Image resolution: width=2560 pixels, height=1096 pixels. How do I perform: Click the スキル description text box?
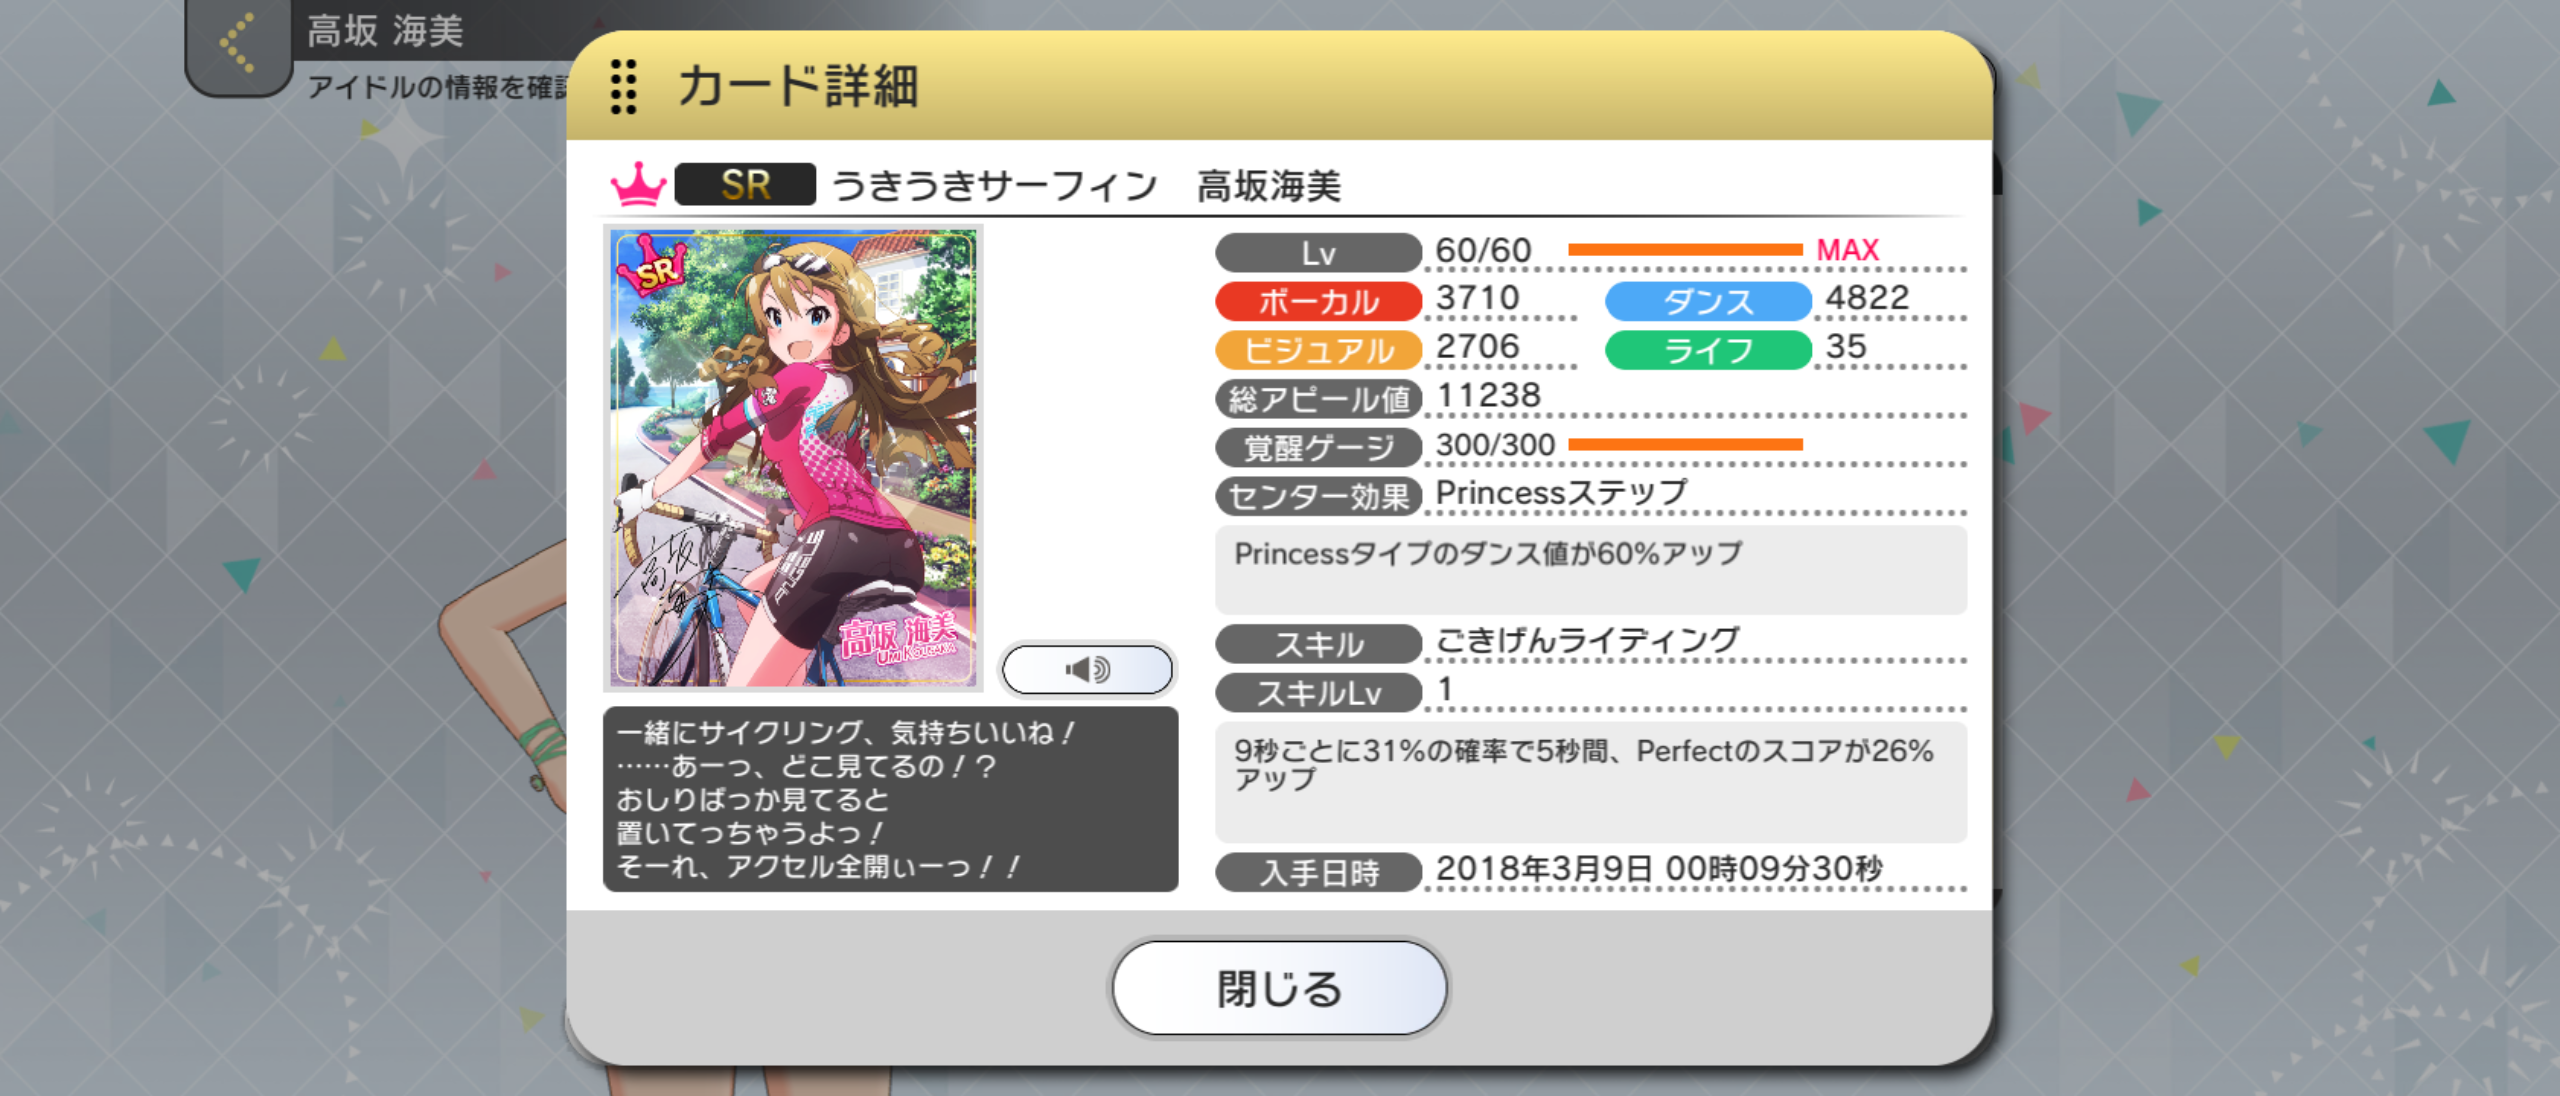pos(1591,782)
